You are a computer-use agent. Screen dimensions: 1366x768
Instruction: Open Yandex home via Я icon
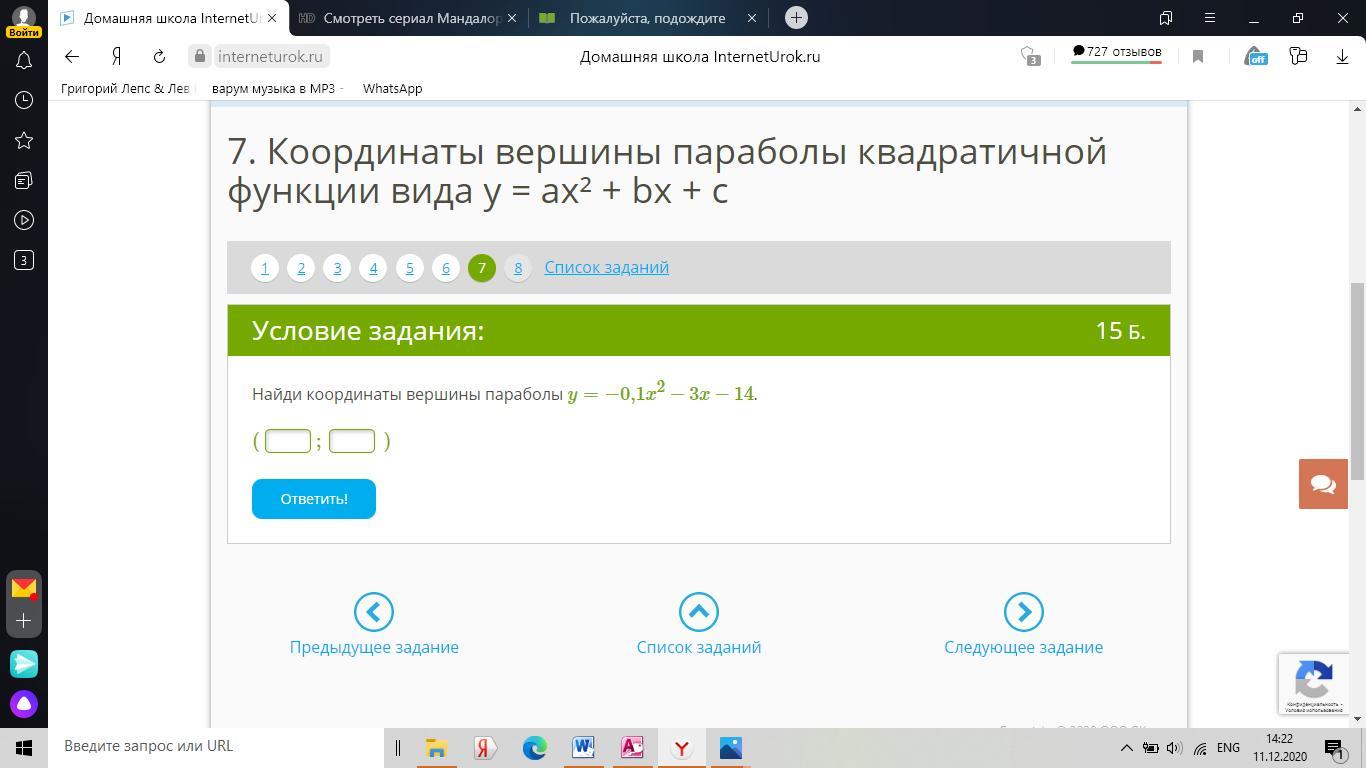[116, 57]
